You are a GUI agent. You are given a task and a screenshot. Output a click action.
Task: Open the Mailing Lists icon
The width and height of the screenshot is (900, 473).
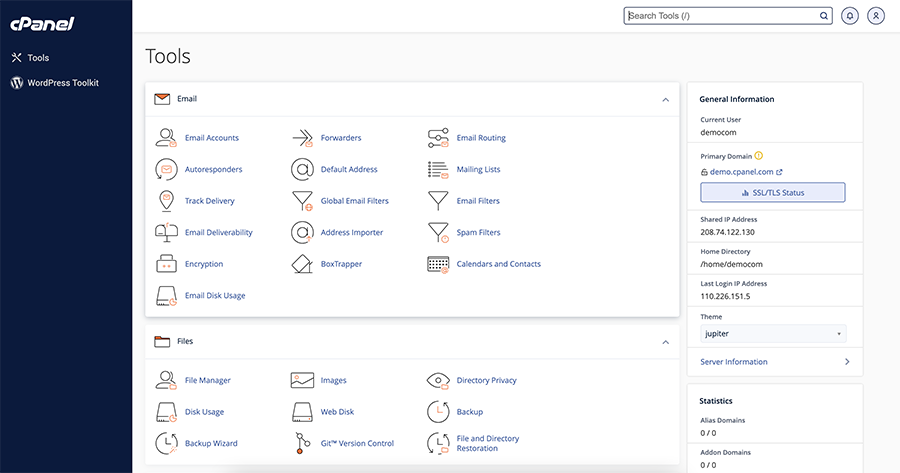(x=438, y=169)
